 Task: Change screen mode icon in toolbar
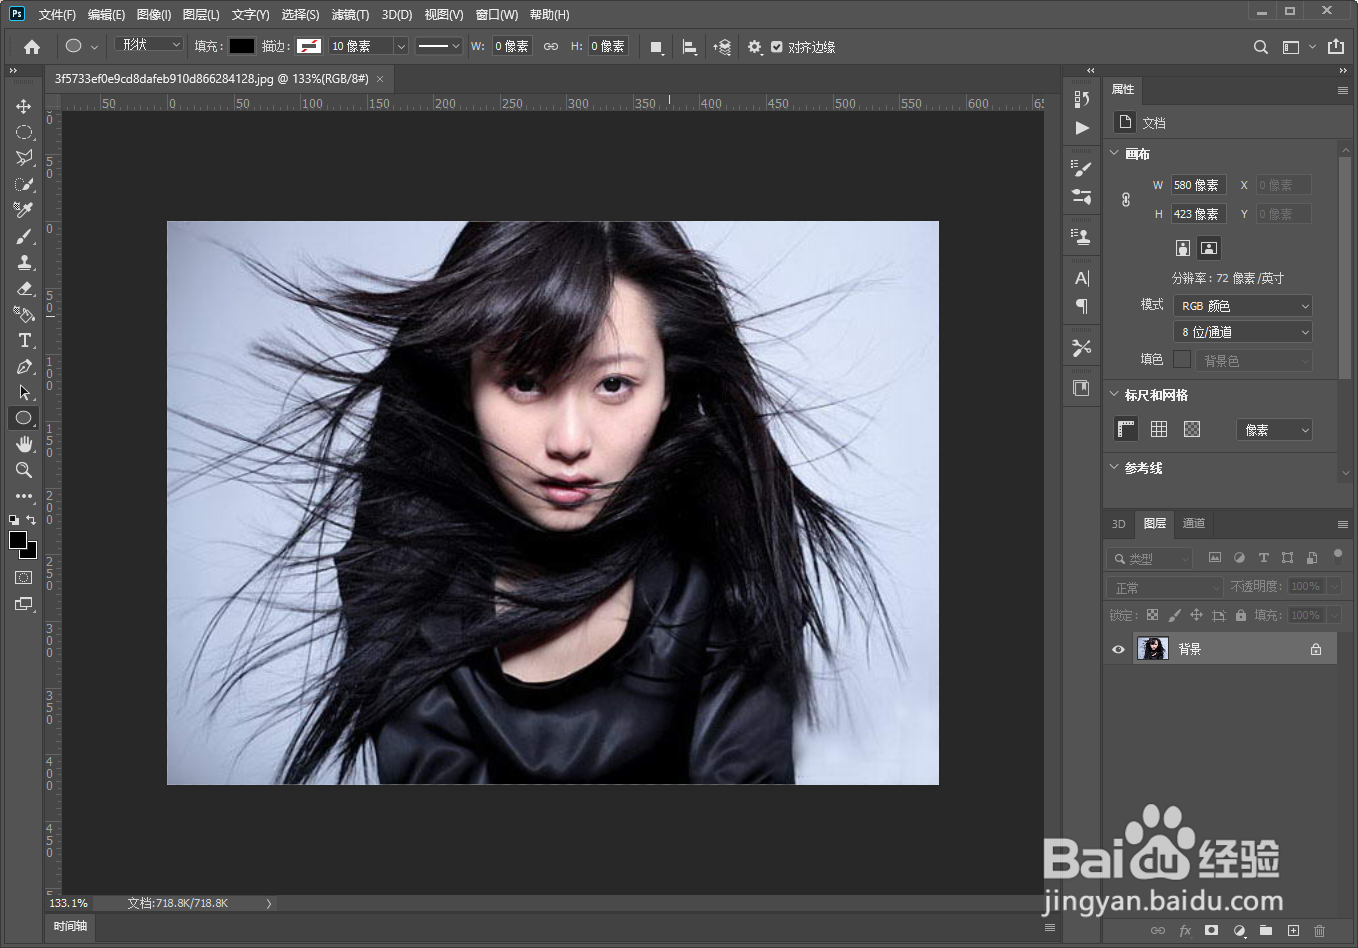point(23,604)
